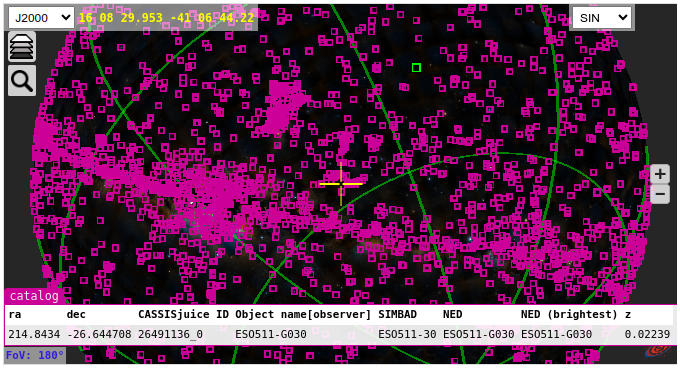Select the catalog tab
The image size is (680, 369).
click(x=34, y=296)
